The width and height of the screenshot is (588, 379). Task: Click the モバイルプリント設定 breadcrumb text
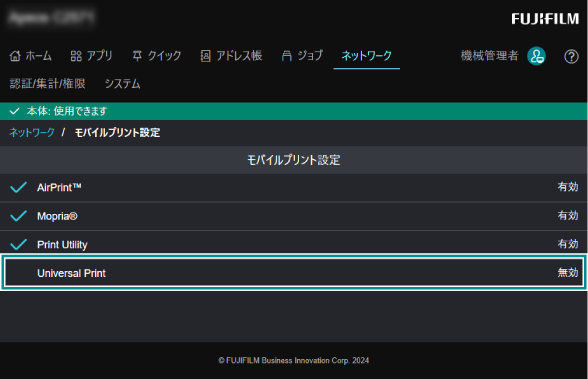pyautogui.click(x=117, y=132)
